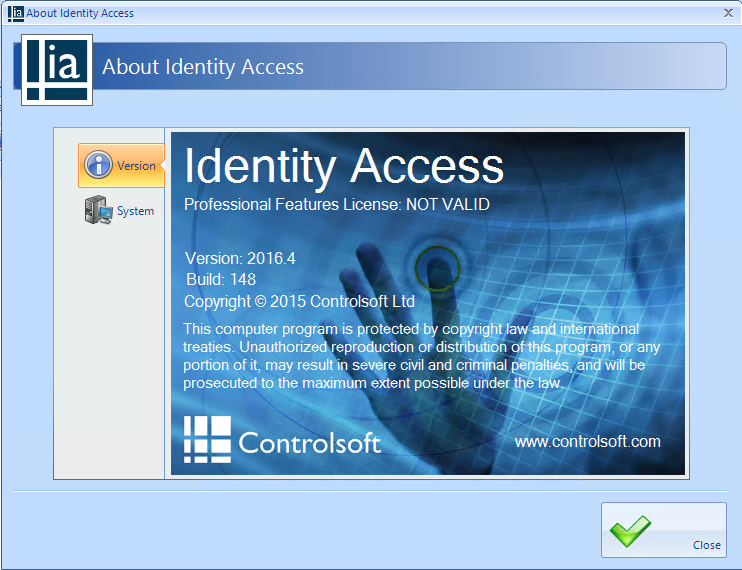Click the Controlsoft wordmark text

(x=309, y=443)
